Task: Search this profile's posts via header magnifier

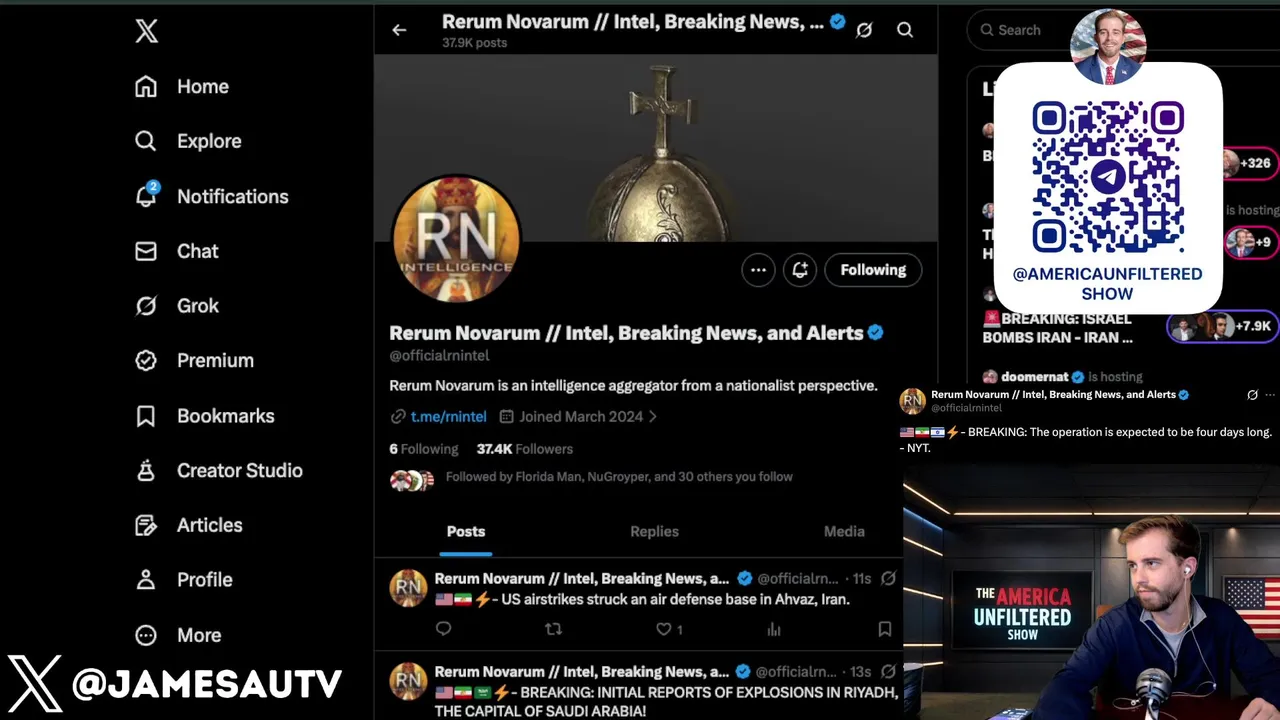Action: (905, 30)
